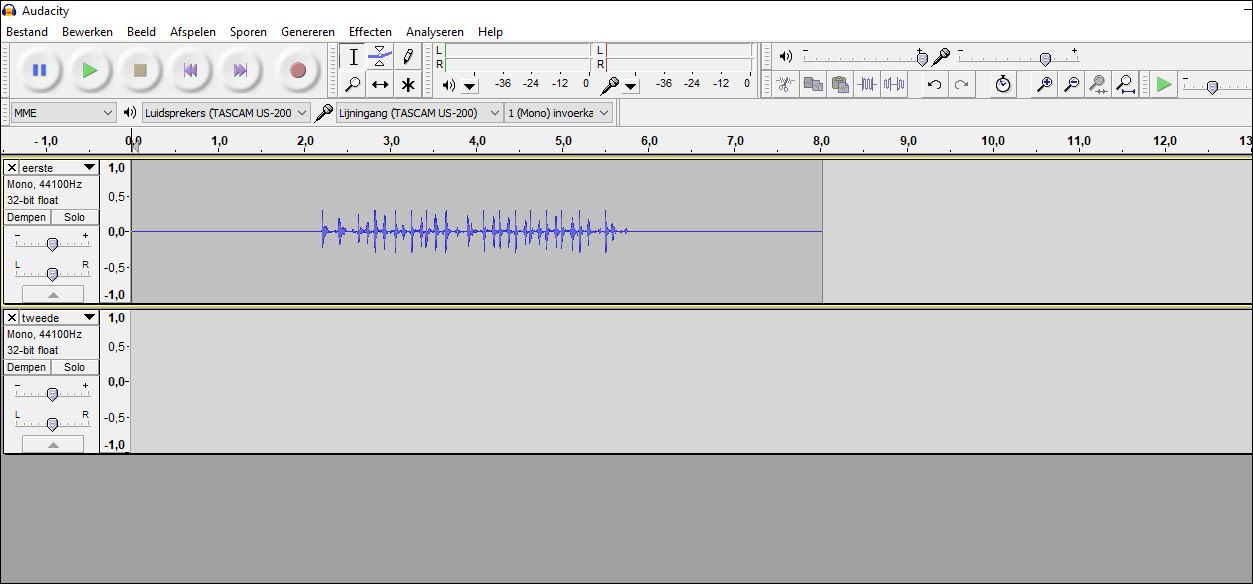Open the Sporen menu
The height and width of the screenshot is (584, 1253).
tap(248, 32)
